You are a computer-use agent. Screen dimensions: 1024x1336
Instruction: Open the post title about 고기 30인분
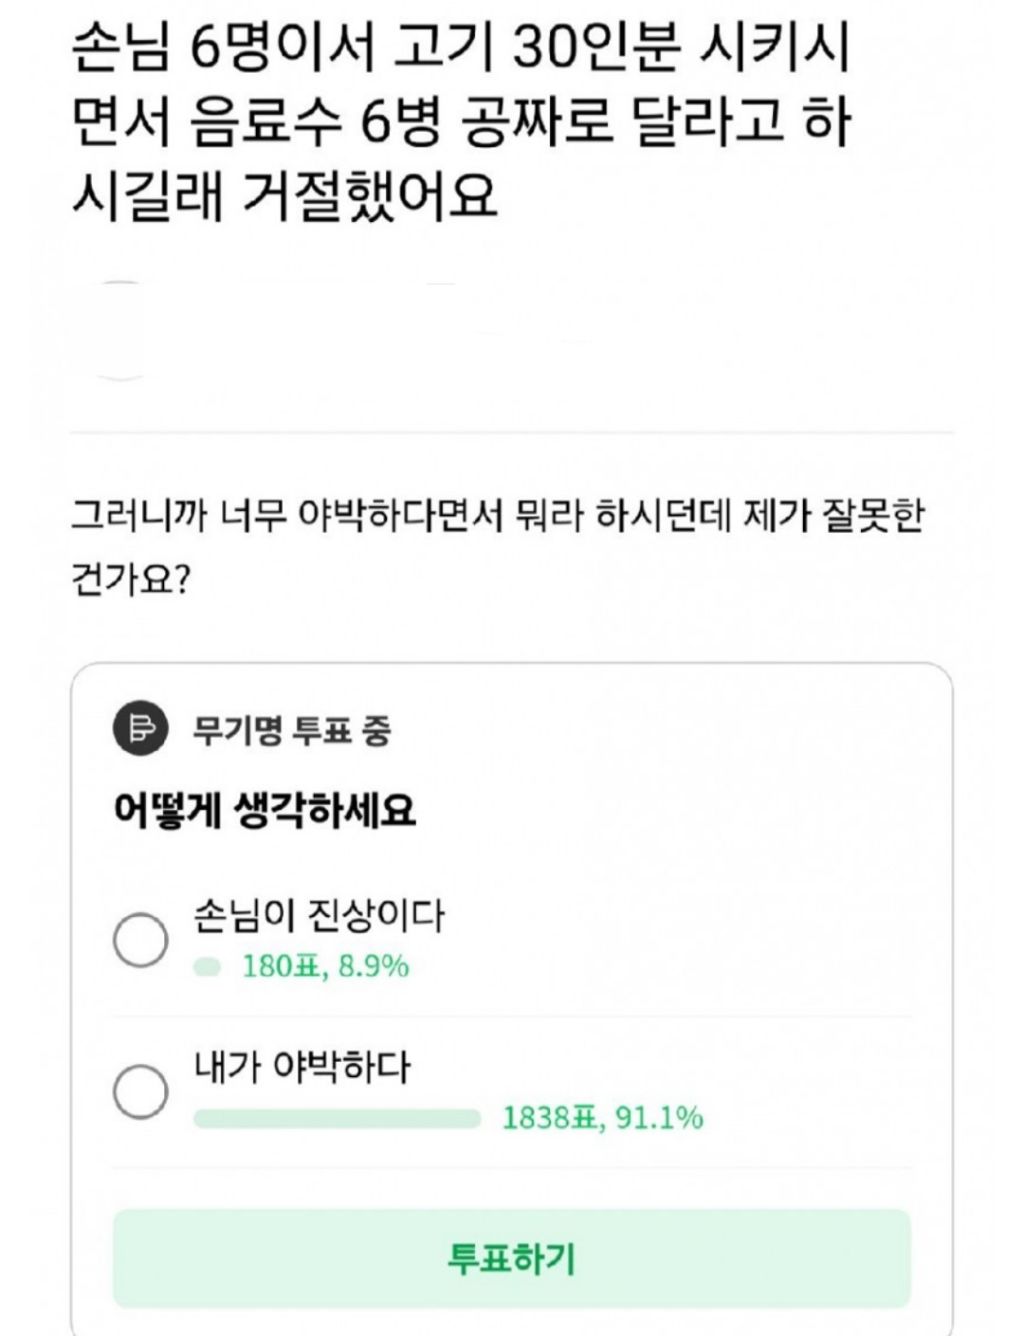point(460,50)
